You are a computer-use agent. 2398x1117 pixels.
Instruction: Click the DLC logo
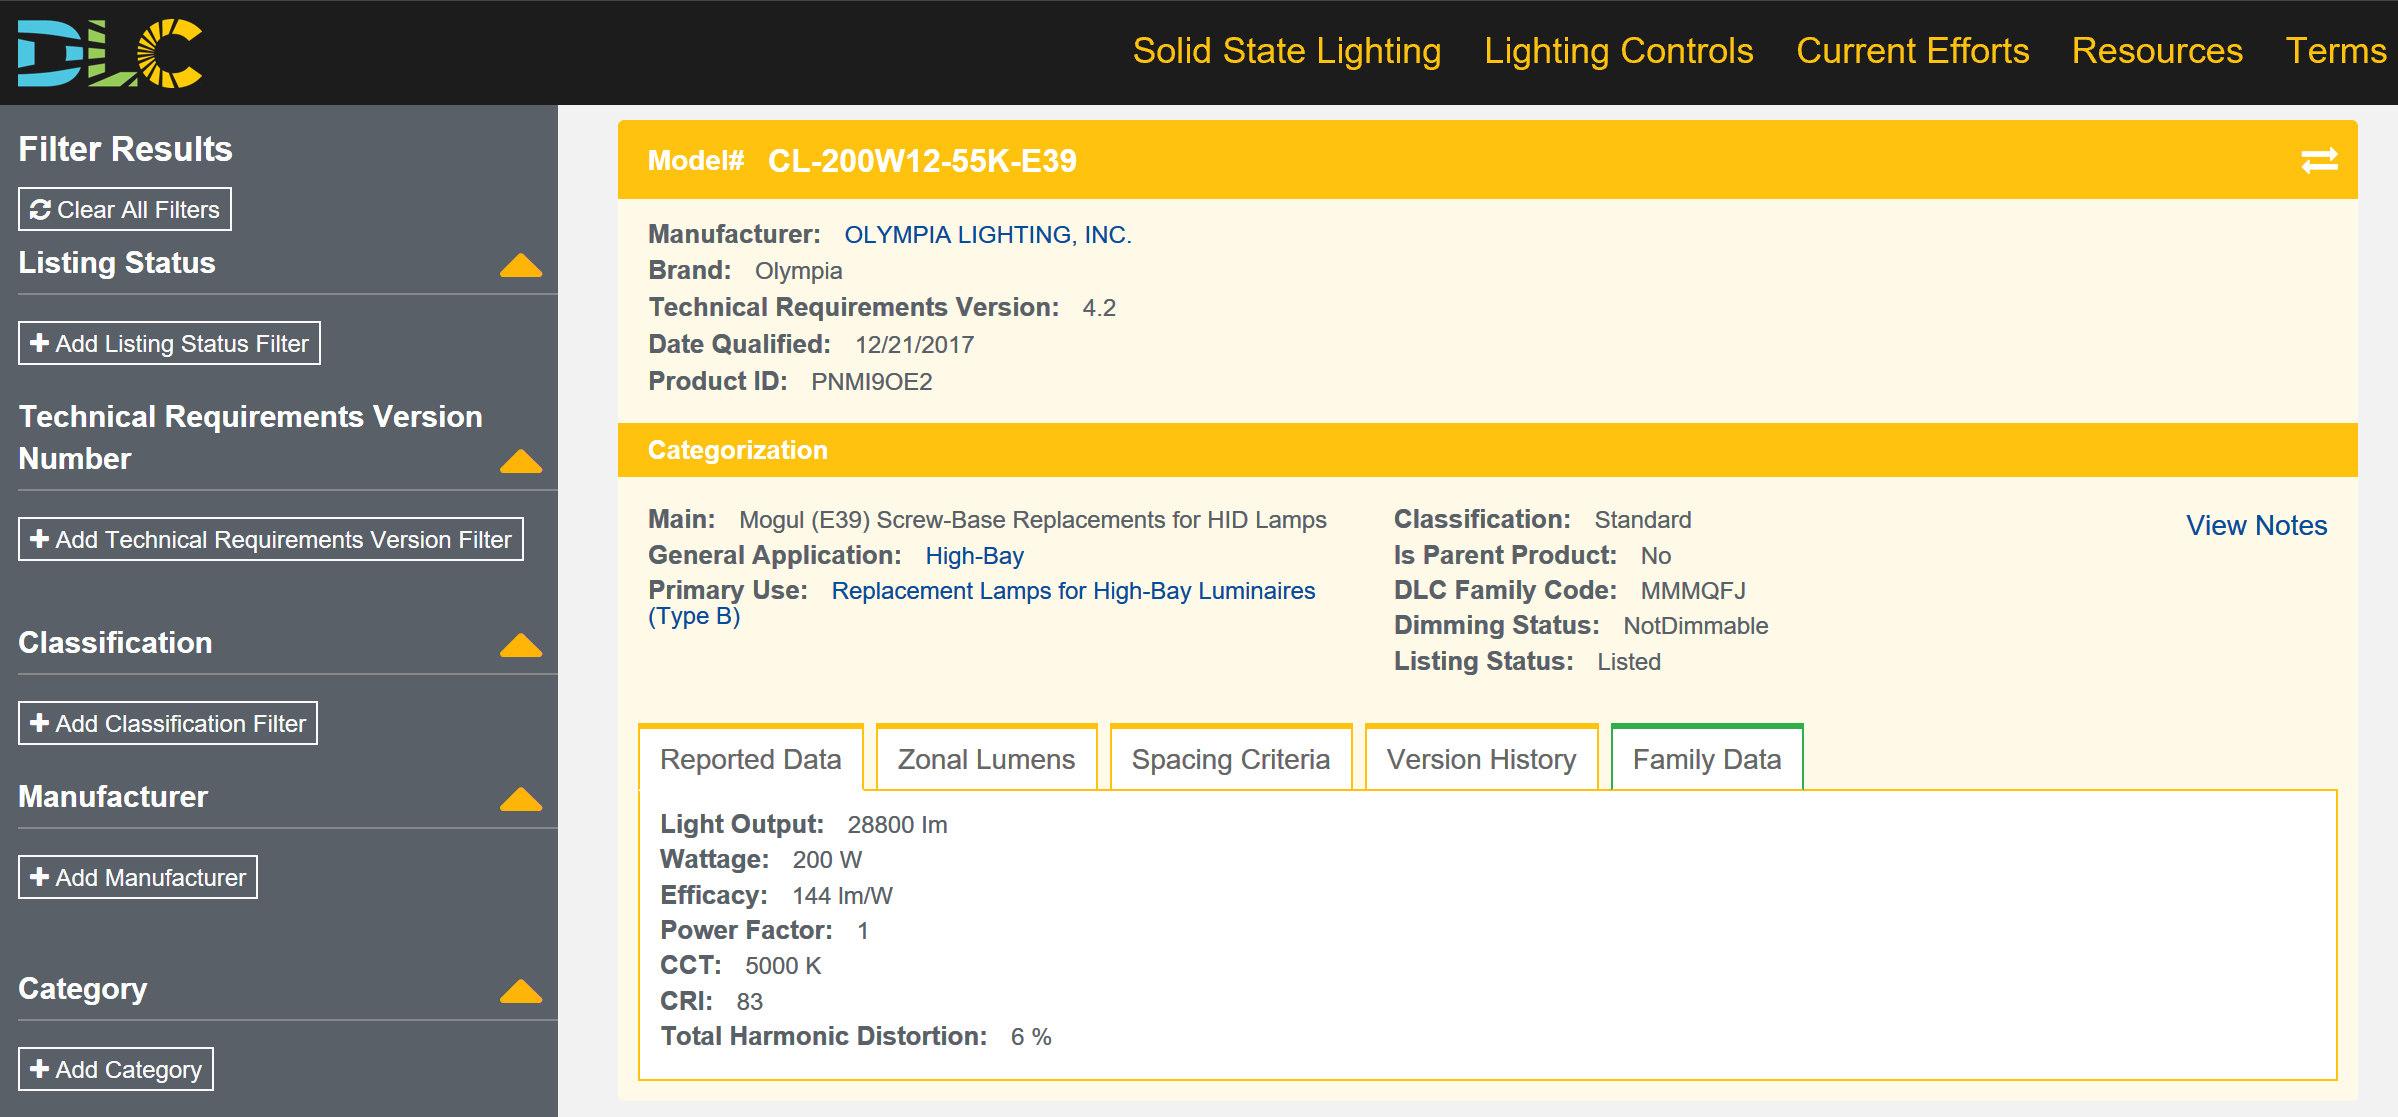110,52
